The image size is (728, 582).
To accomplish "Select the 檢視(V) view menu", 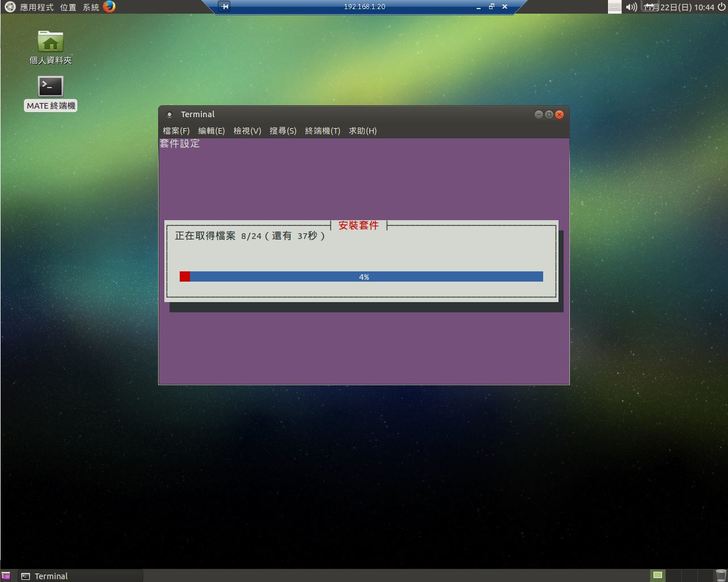I will point(247,131).
